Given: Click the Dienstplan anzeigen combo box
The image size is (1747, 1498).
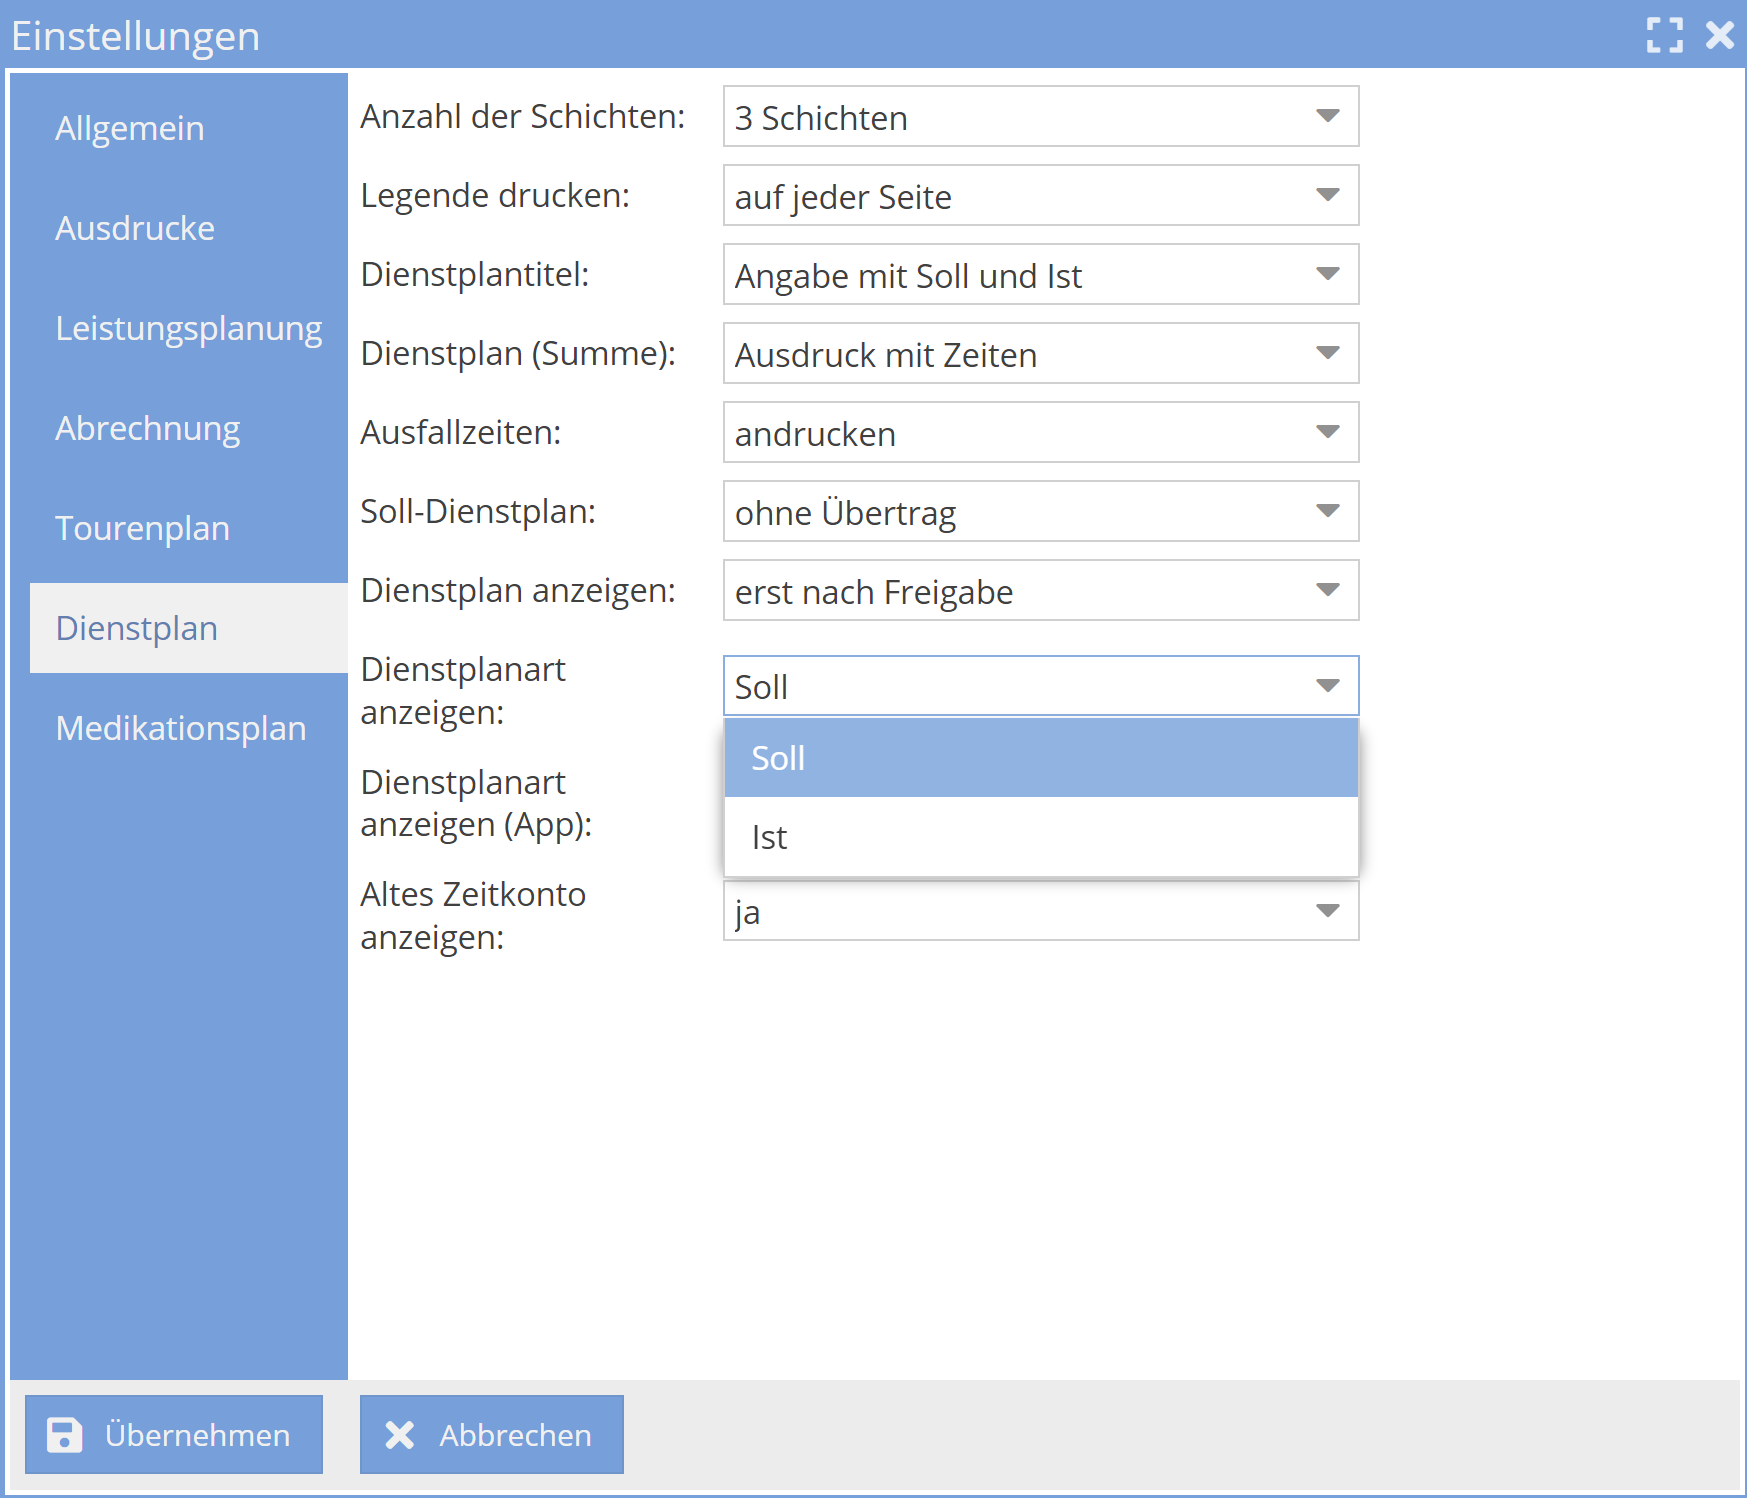Looking at the screenshot, I should tap(1040, 590).
